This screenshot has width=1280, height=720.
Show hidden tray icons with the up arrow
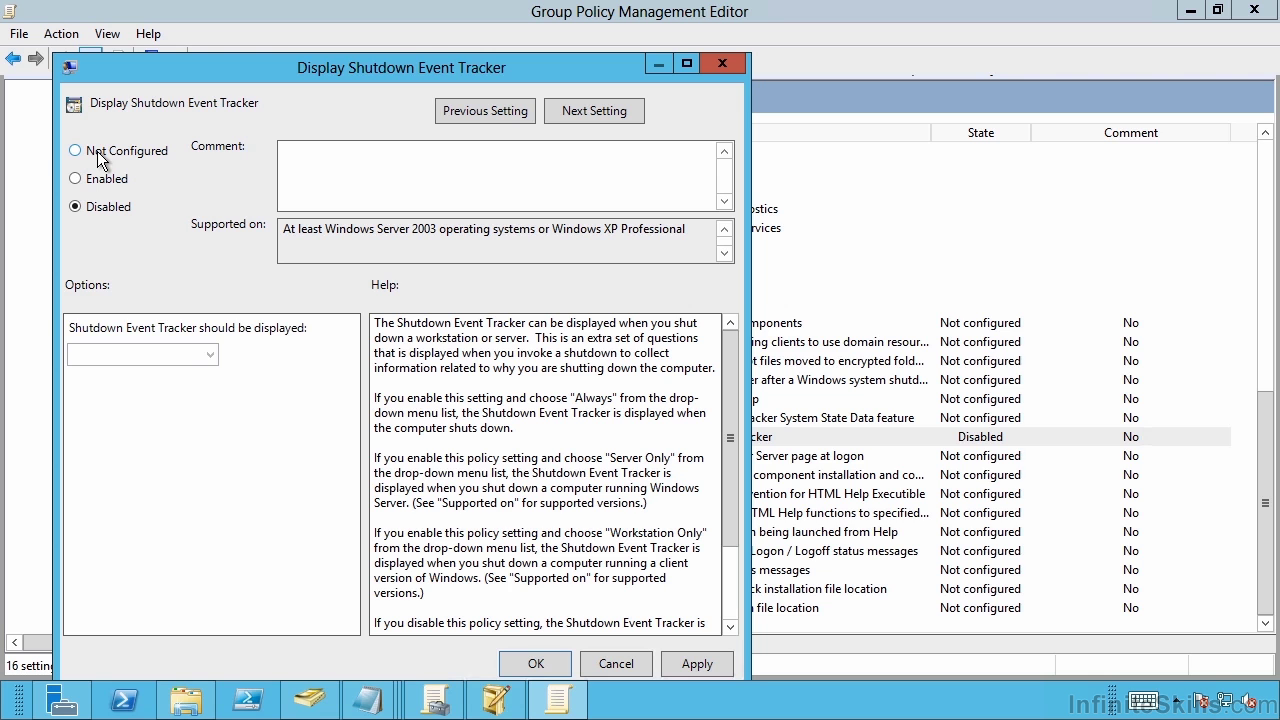[x=1176, y=701]
